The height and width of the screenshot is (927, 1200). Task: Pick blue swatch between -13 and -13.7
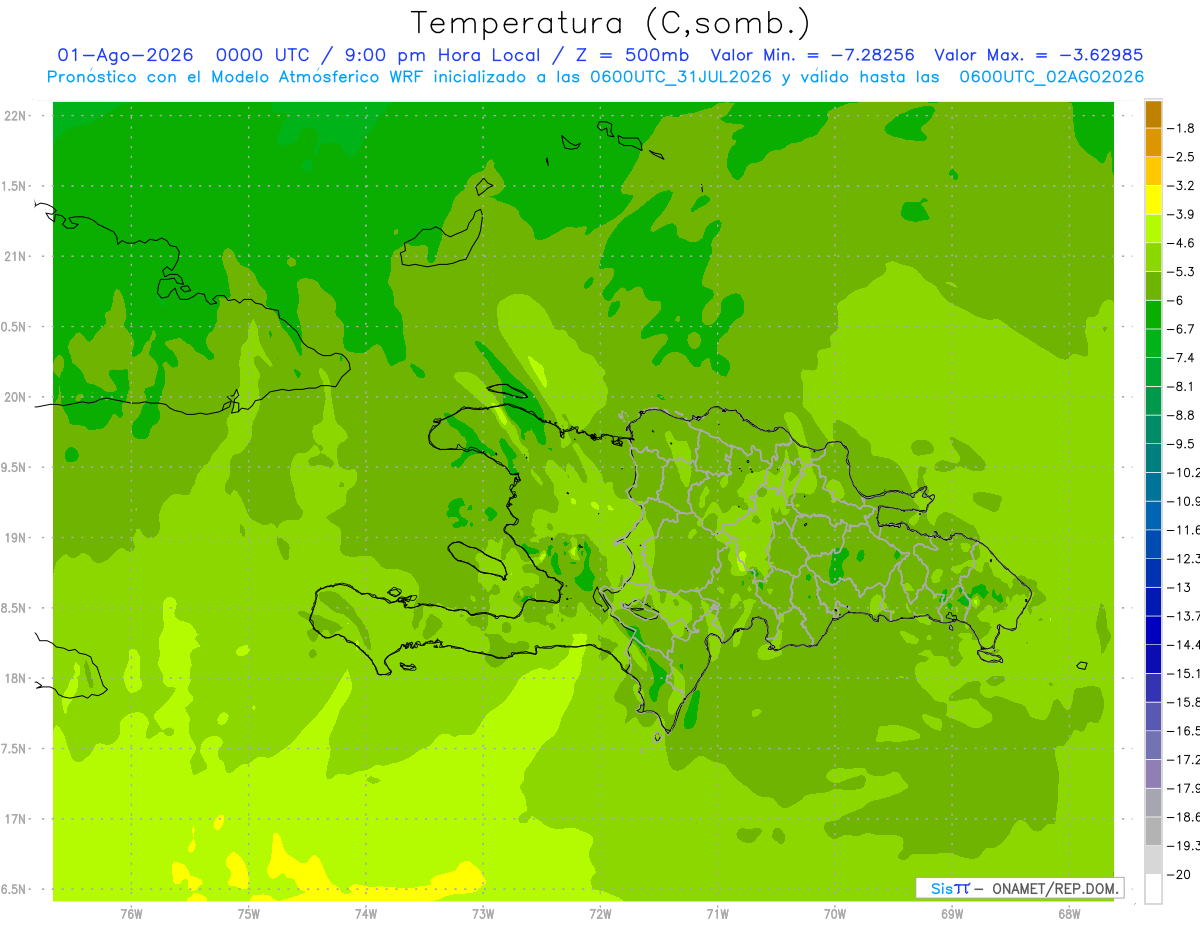pos(1153,601)
